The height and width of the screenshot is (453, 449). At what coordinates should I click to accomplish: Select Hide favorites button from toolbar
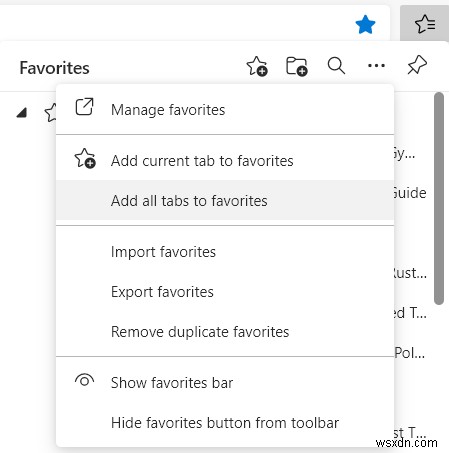225,423
